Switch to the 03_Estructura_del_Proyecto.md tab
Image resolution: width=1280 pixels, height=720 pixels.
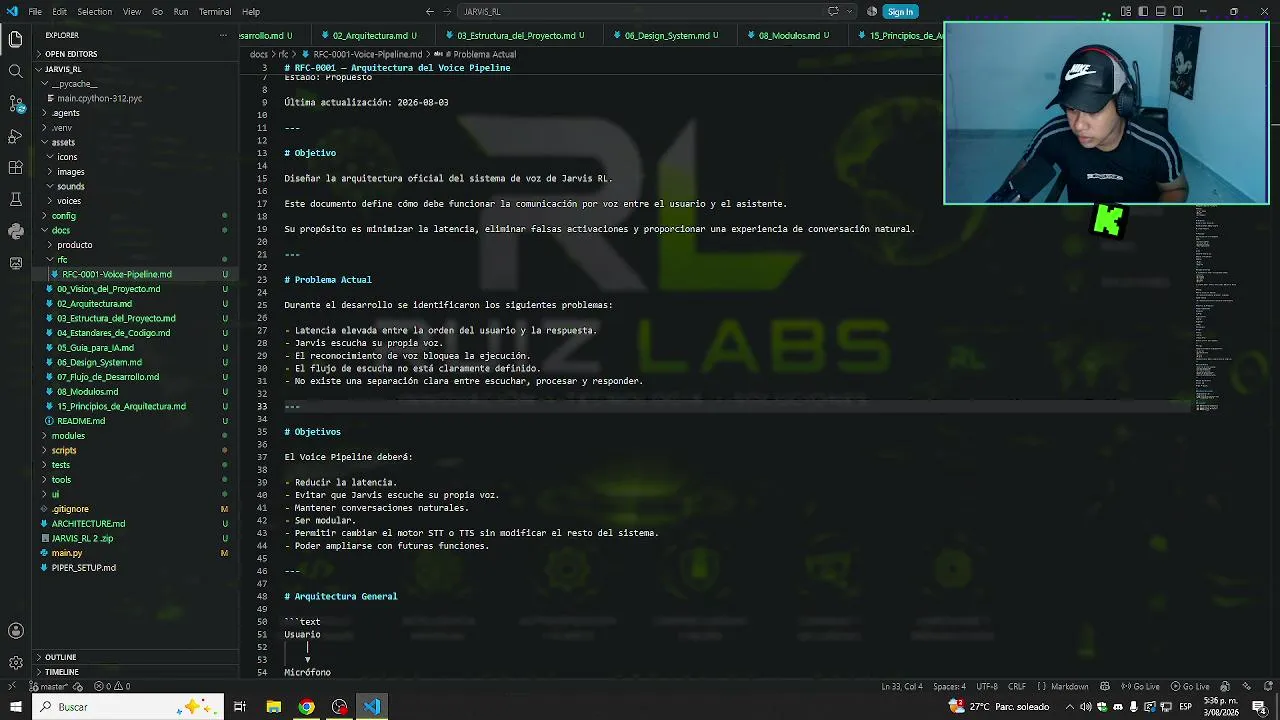(518, 36)
